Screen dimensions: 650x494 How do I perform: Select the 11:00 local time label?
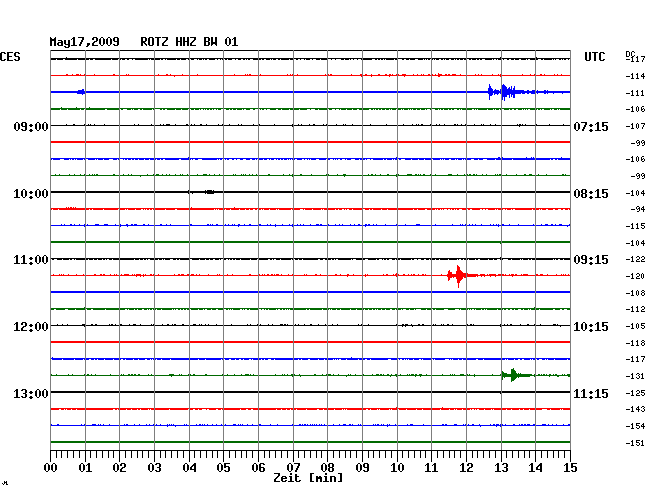pyautogui.click(x=31, y=260)
